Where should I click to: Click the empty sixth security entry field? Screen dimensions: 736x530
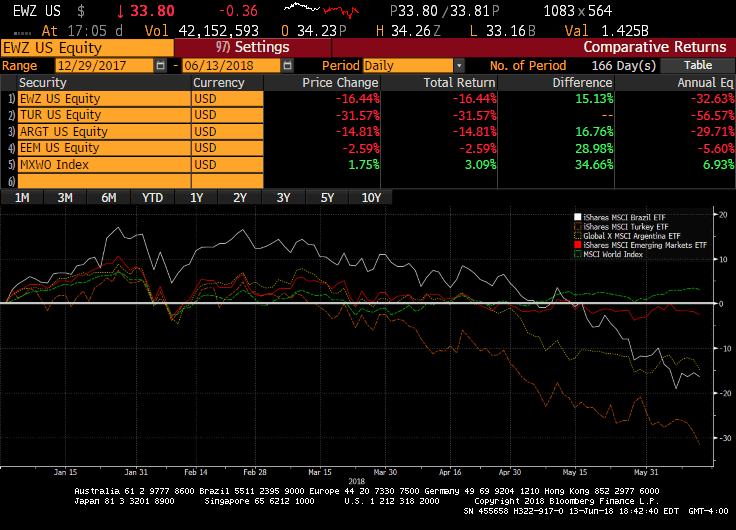coord(104,181)
